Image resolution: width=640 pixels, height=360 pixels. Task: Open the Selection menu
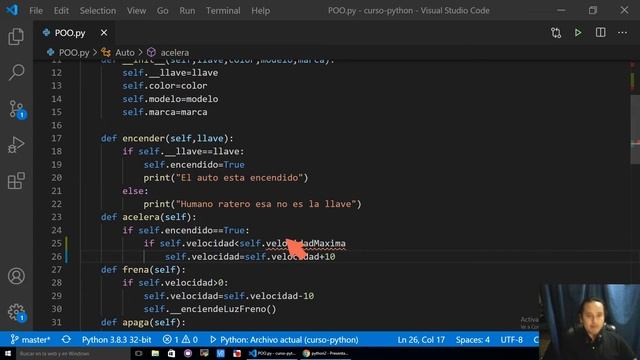(98, 11)
